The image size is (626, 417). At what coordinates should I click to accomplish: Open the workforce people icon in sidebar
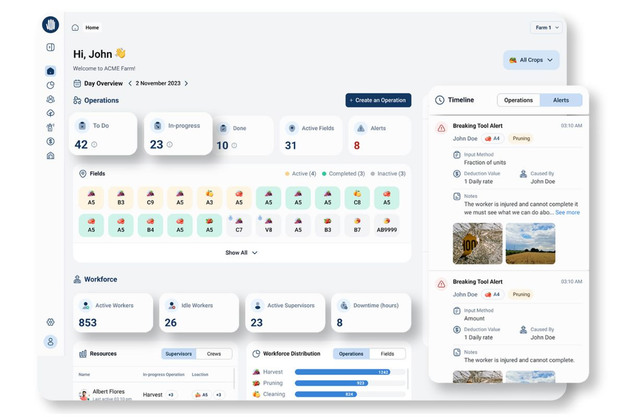pos(50,100)
